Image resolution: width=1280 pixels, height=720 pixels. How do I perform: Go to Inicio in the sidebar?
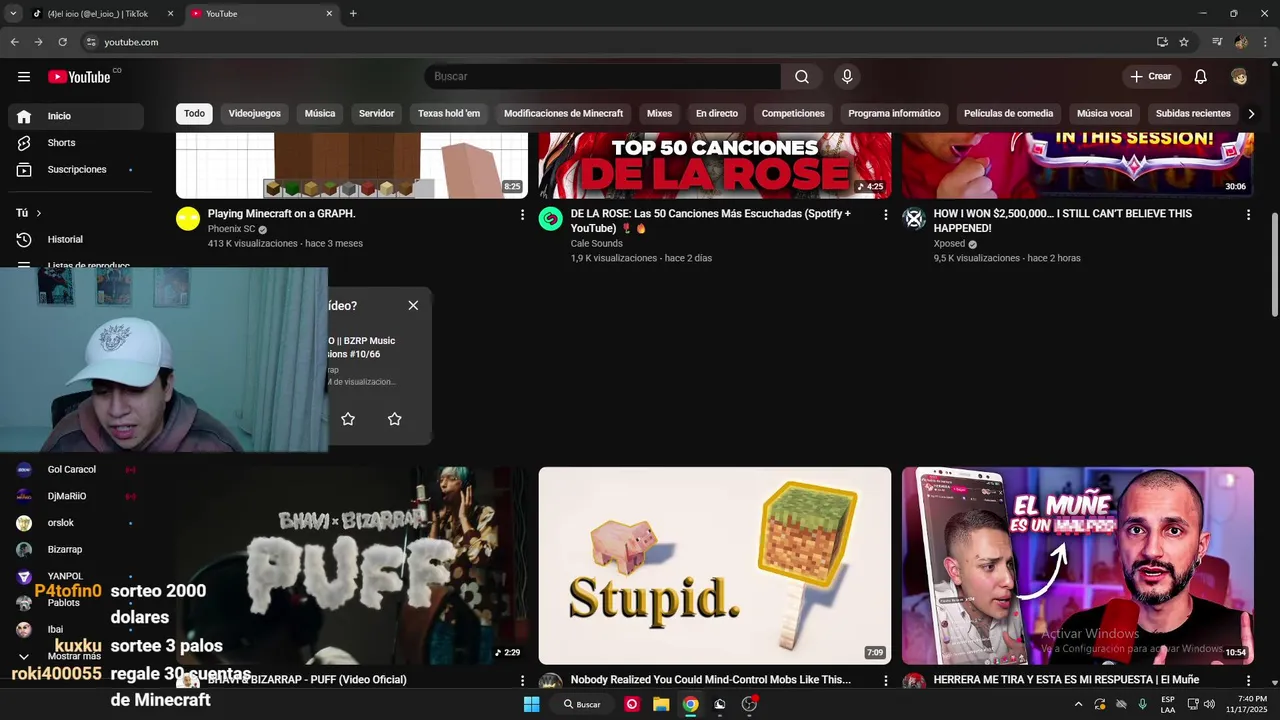[x=76, y=116]
